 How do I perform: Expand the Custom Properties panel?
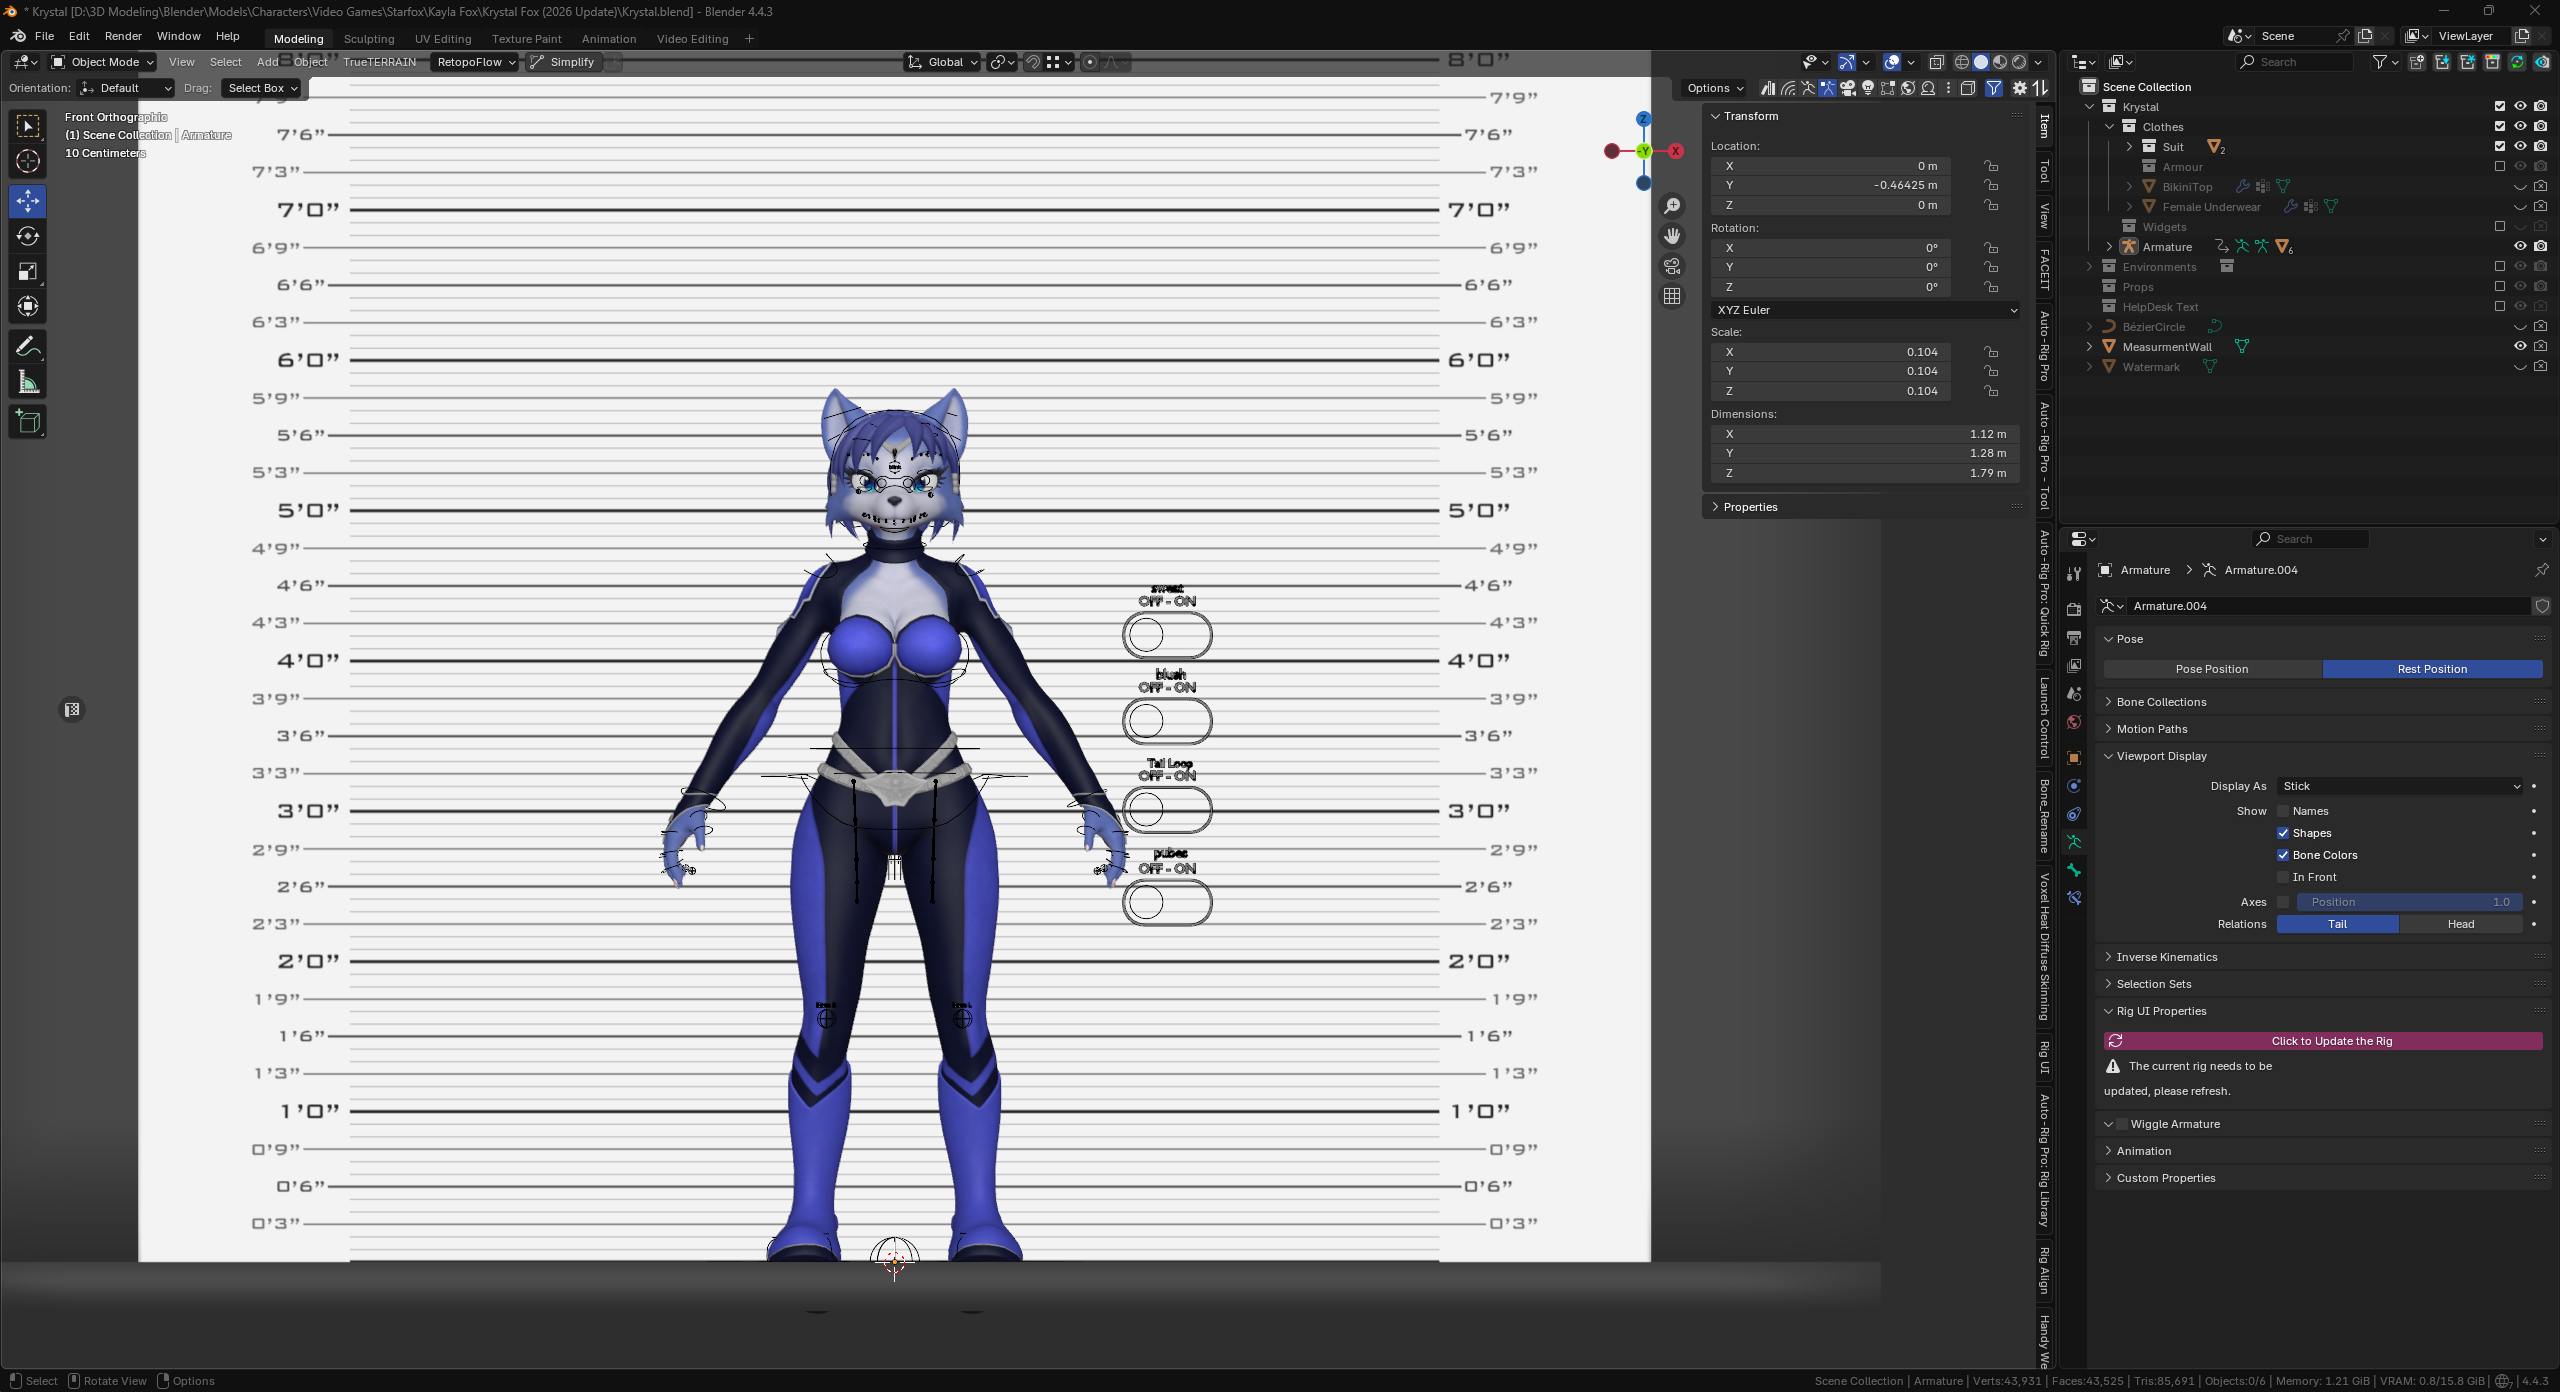[2166, 1178]
